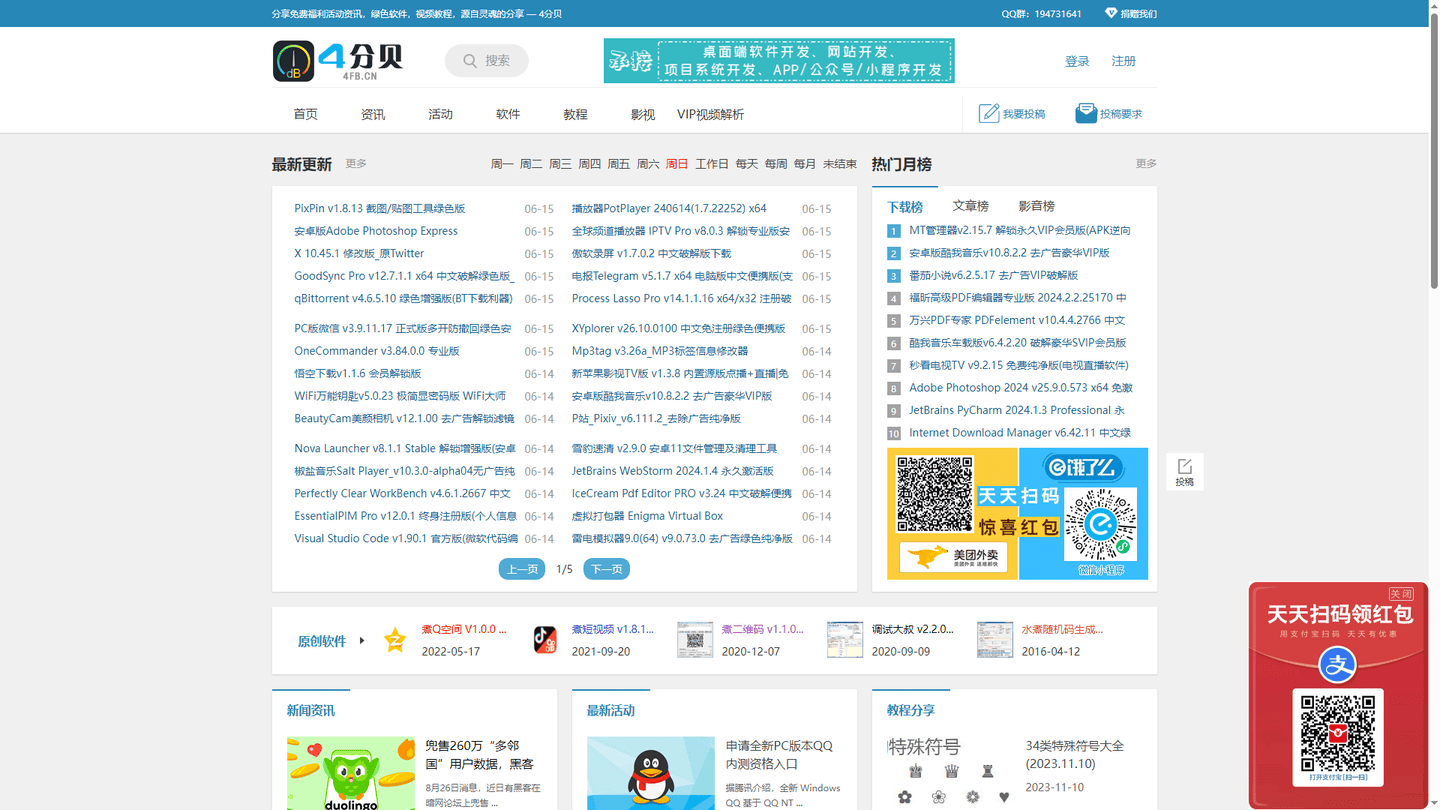Viewport: 1440px width, 810px height.
Task: Switch to the 影音榜 tab
Action: click(x=1037, y=206)
